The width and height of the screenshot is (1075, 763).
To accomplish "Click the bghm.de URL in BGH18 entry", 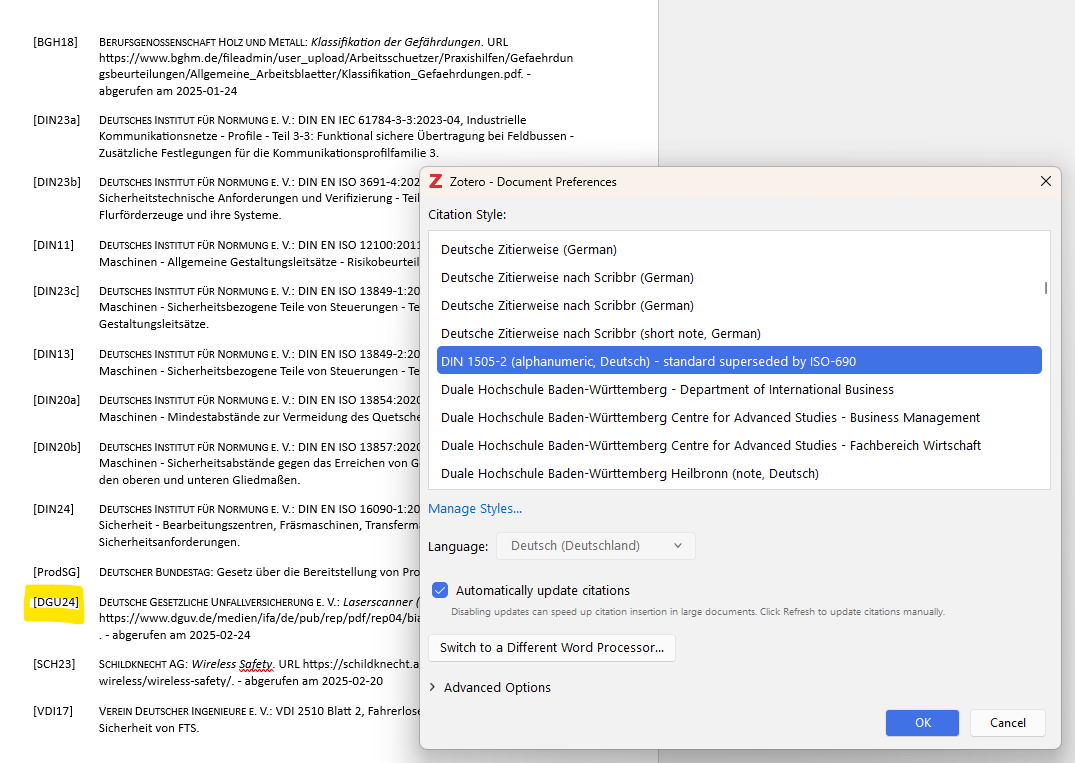I will tap(336, 66).
